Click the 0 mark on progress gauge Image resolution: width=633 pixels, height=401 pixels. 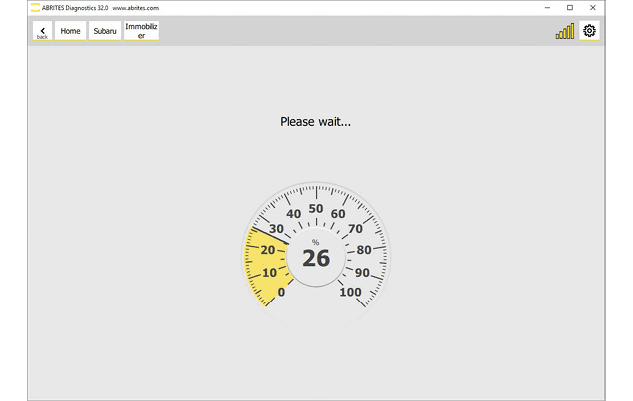coord(281,292)
